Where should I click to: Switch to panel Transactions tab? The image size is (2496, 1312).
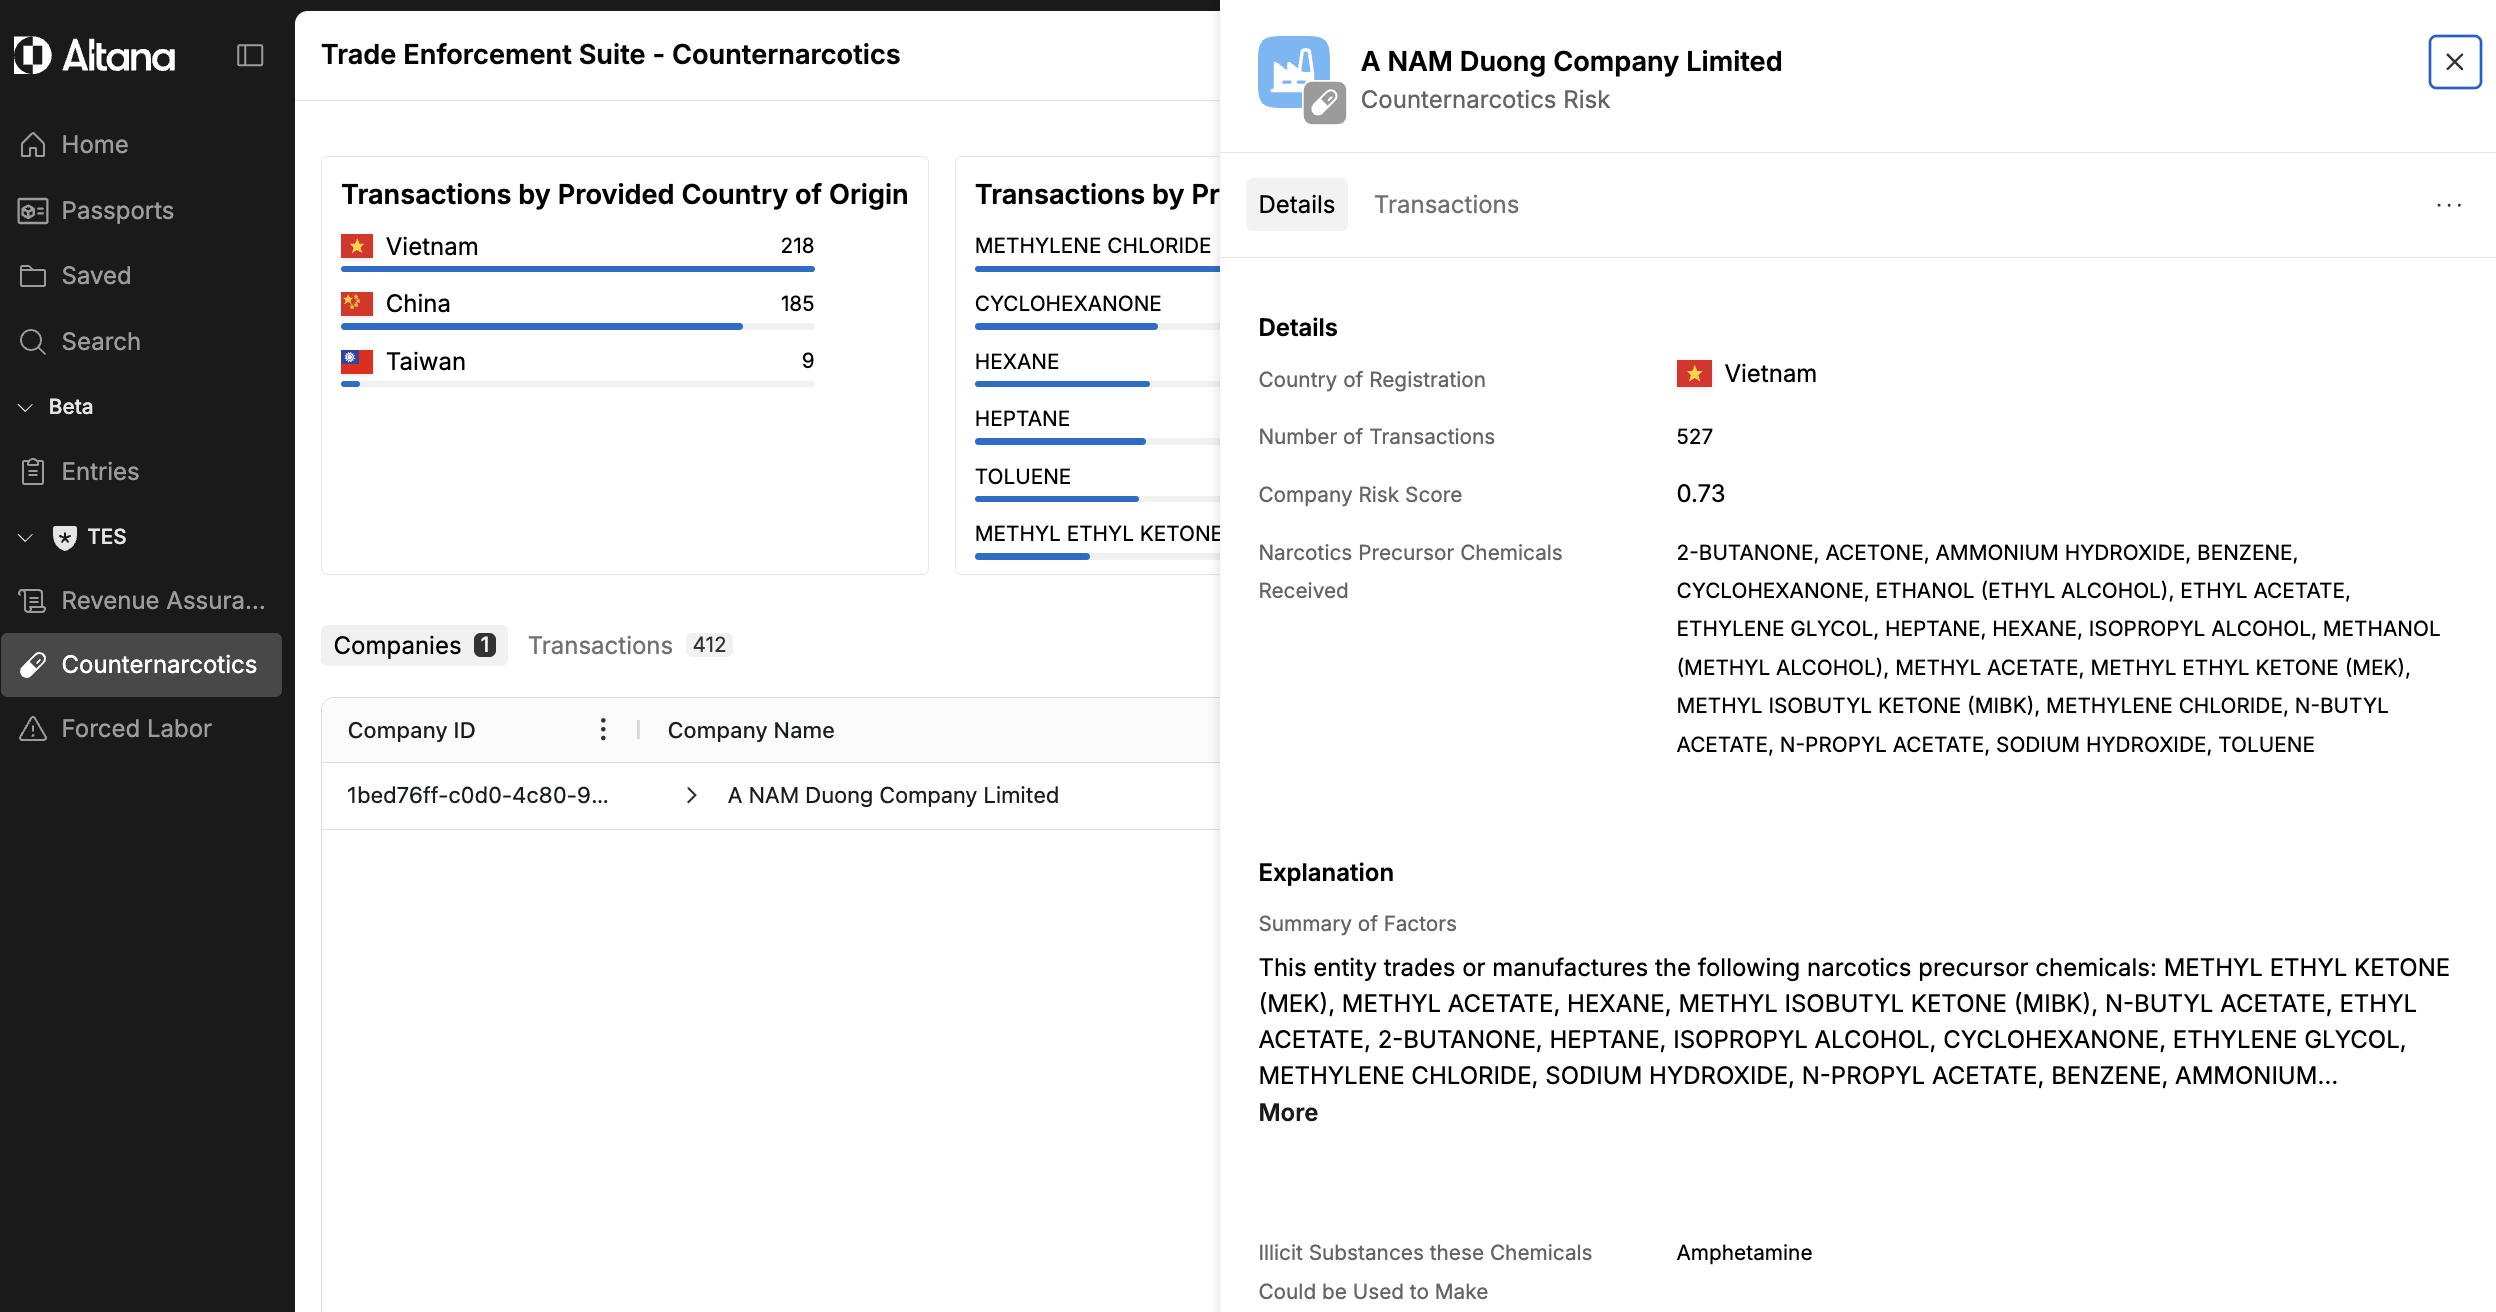(x=1446, y=204)
